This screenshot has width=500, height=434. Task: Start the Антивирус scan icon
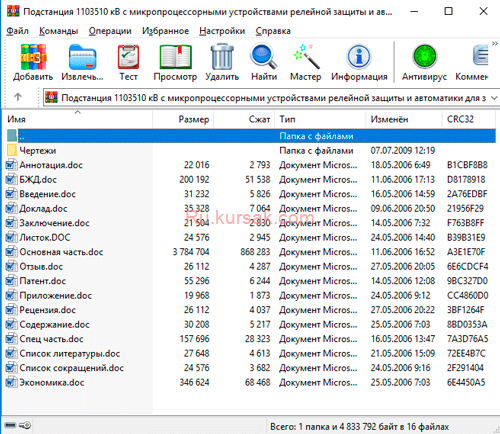click(x=424, y=57)
